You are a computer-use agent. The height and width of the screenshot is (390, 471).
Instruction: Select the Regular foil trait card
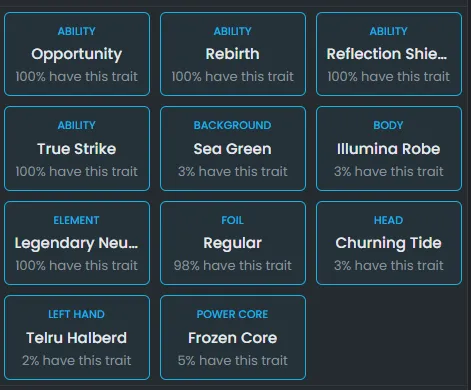point(233,243)
